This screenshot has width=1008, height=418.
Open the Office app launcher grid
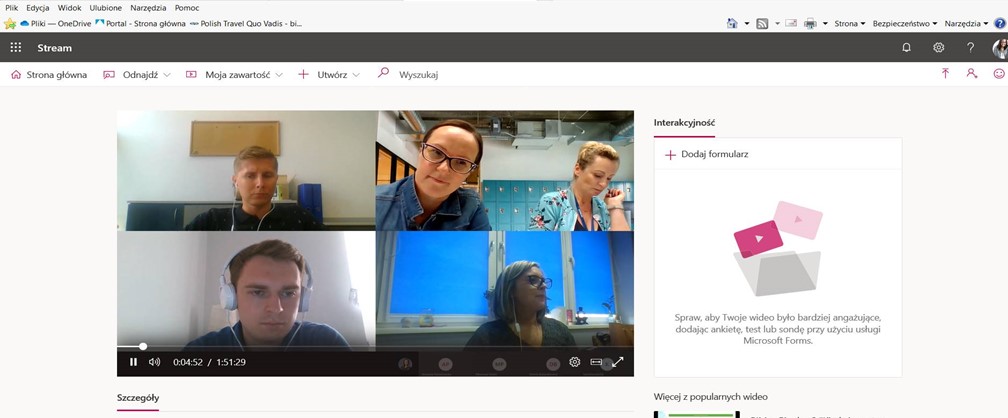pos(15,48)
